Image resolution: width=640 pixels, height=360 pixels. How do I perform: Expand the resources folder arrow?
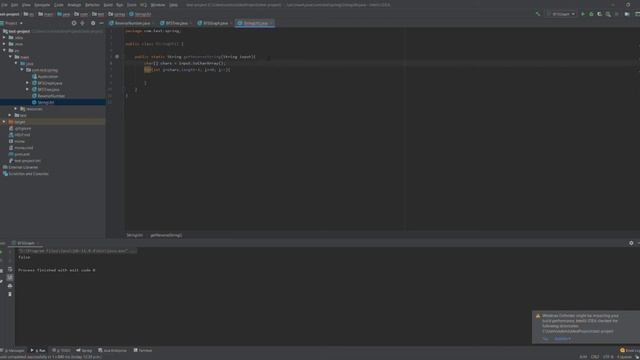16,109
